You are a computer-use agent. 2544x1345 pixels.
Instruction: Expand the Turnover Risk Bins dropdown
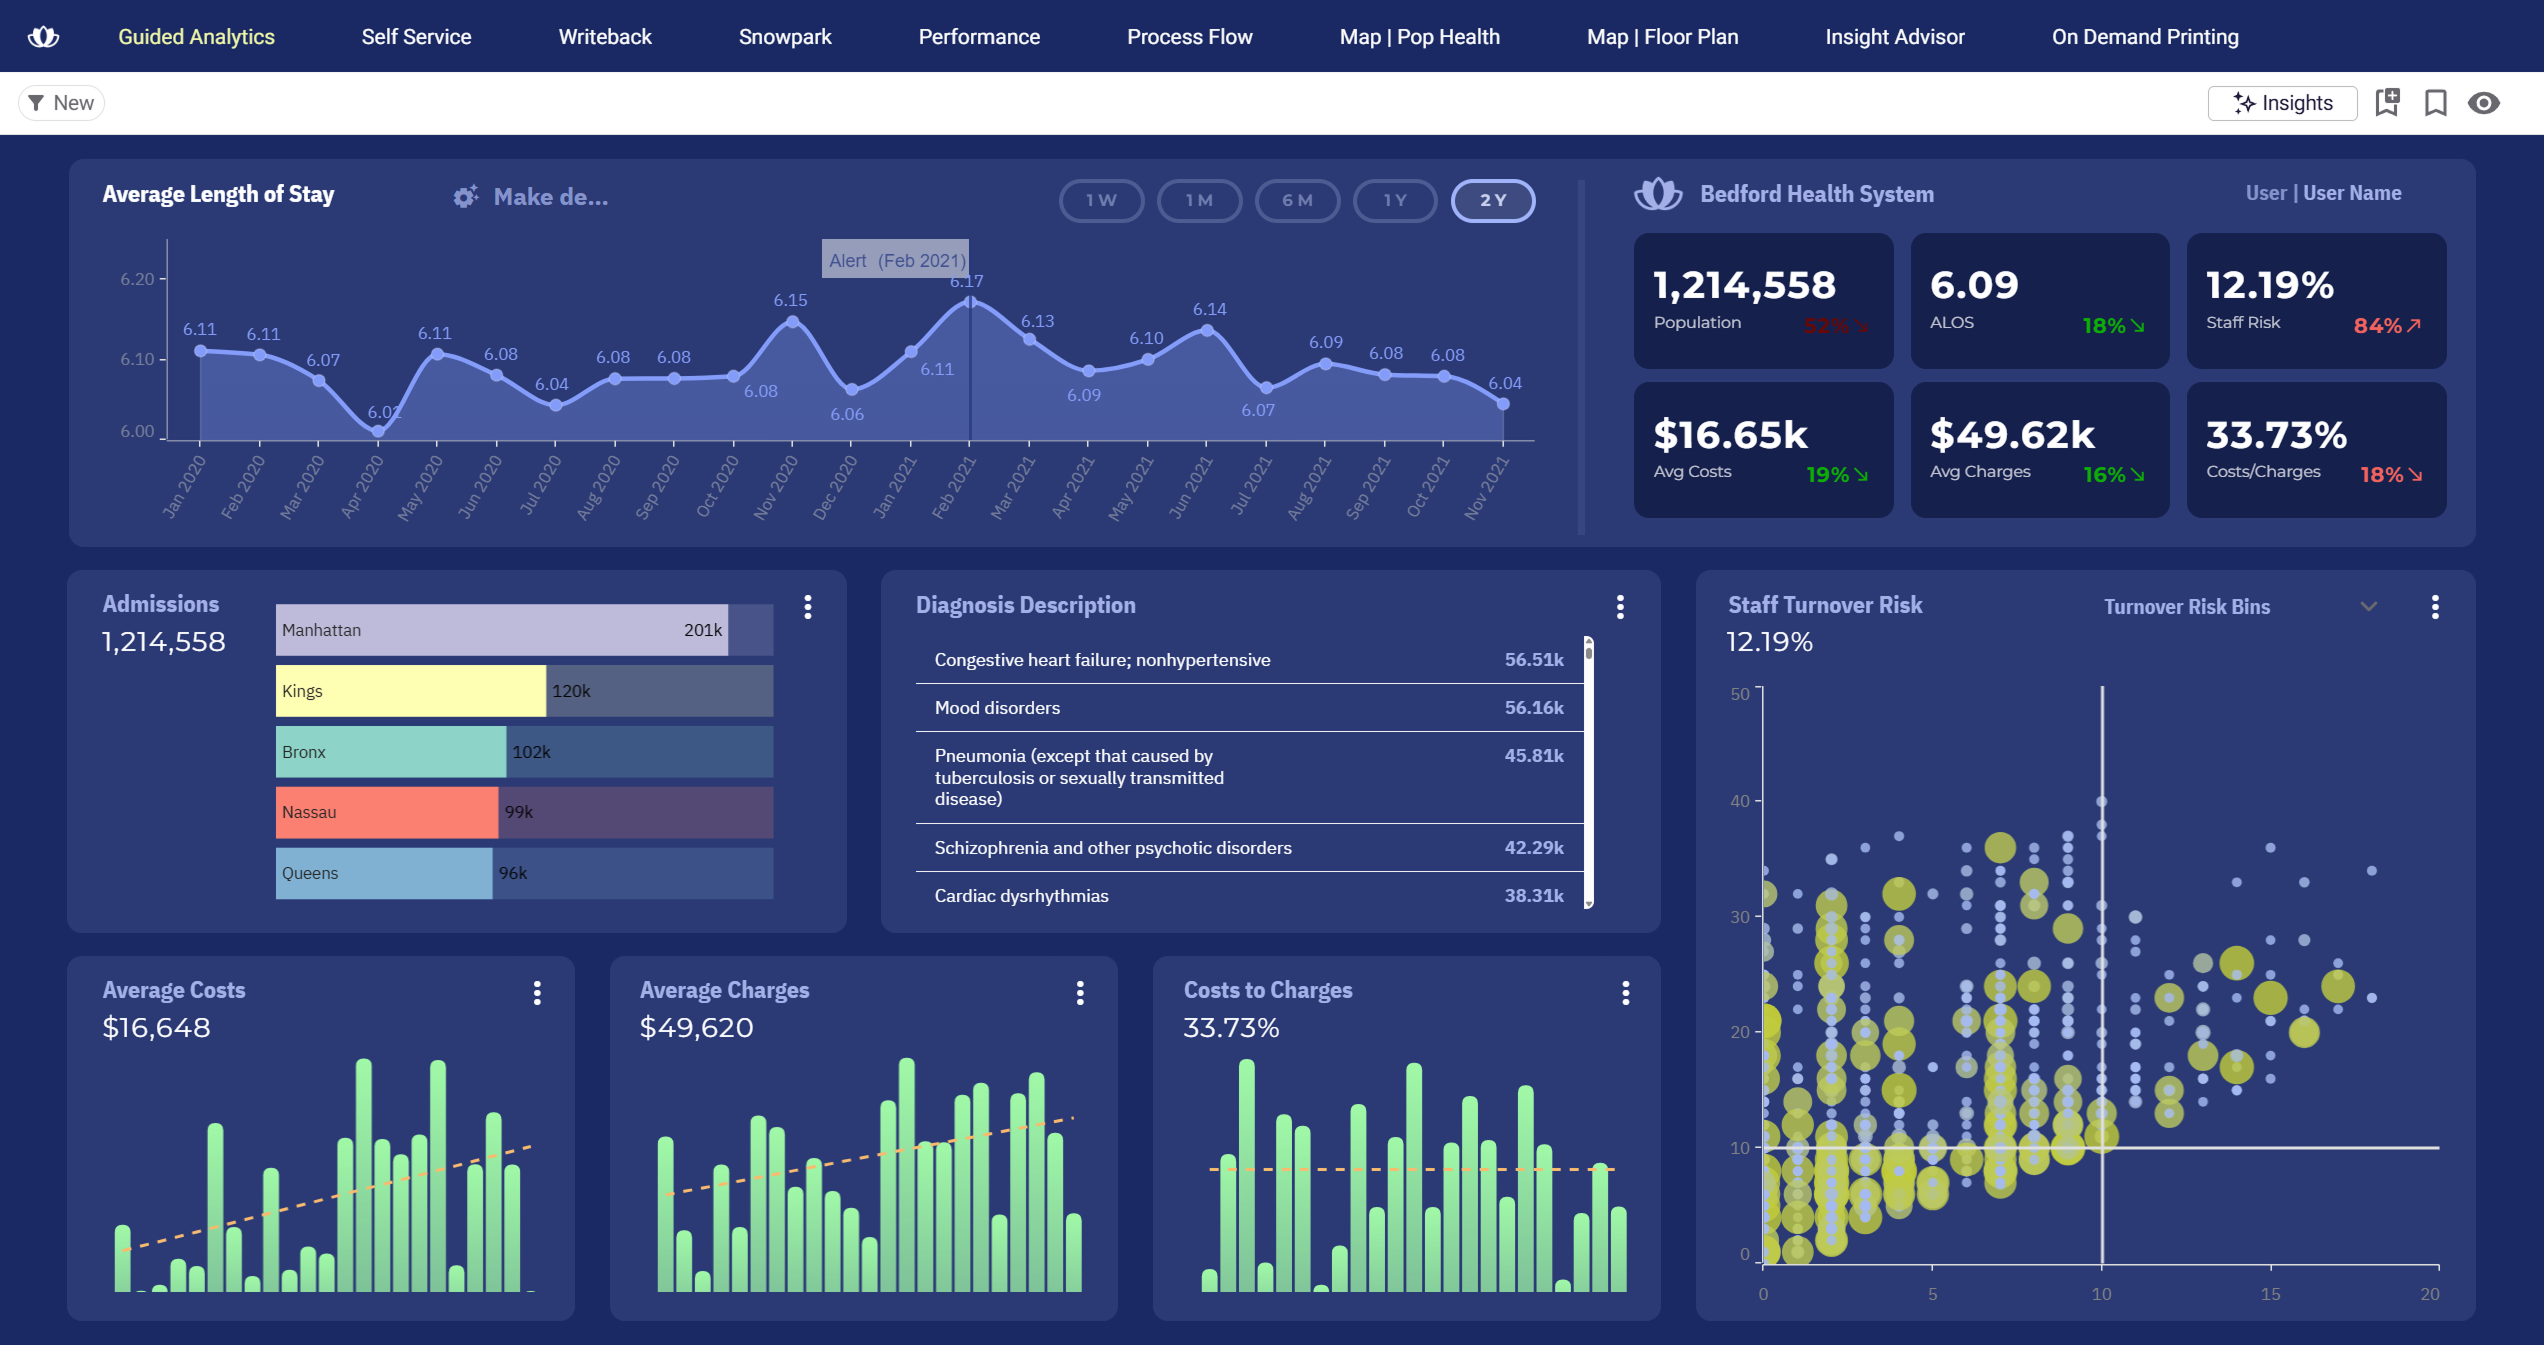pyautogui.click(x=2368, y=607)
